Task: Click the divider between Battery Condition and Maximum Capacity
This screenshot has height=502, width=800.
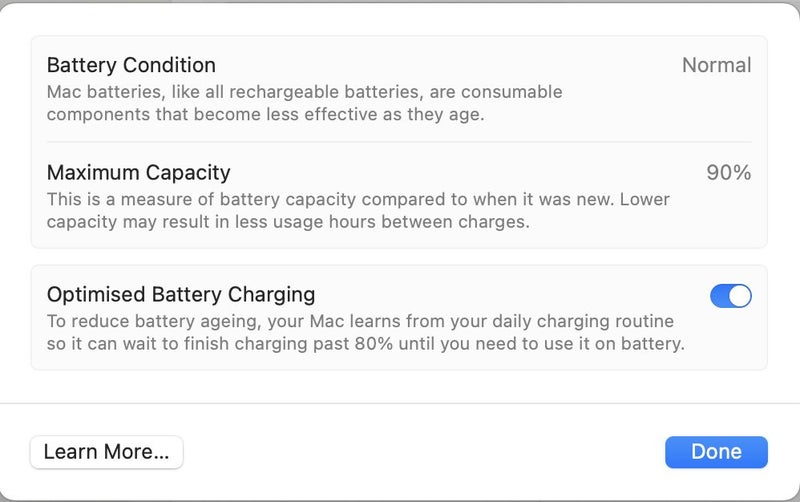Action: [x=399, y=142]
